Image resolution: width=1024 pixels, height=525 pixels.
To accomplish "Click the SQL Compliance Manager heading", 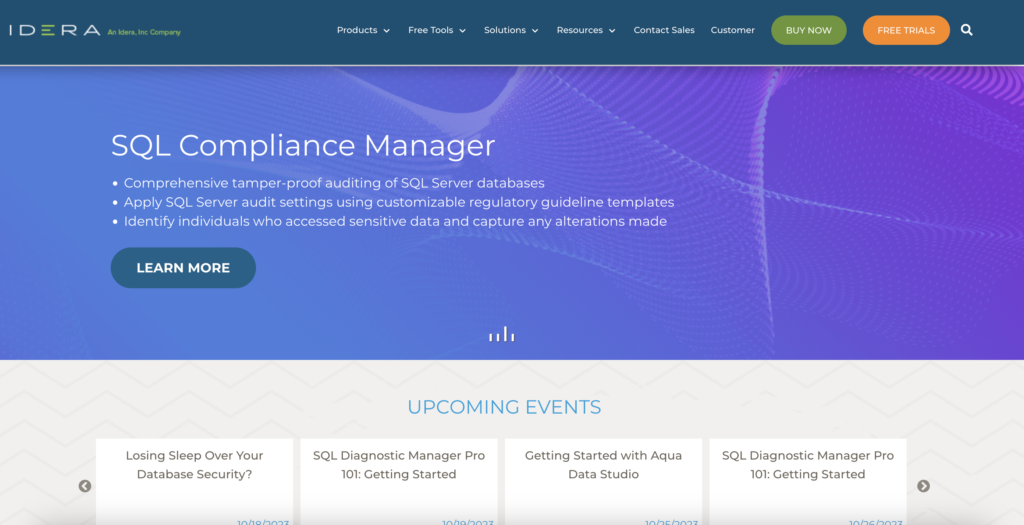I will (303, 145).
